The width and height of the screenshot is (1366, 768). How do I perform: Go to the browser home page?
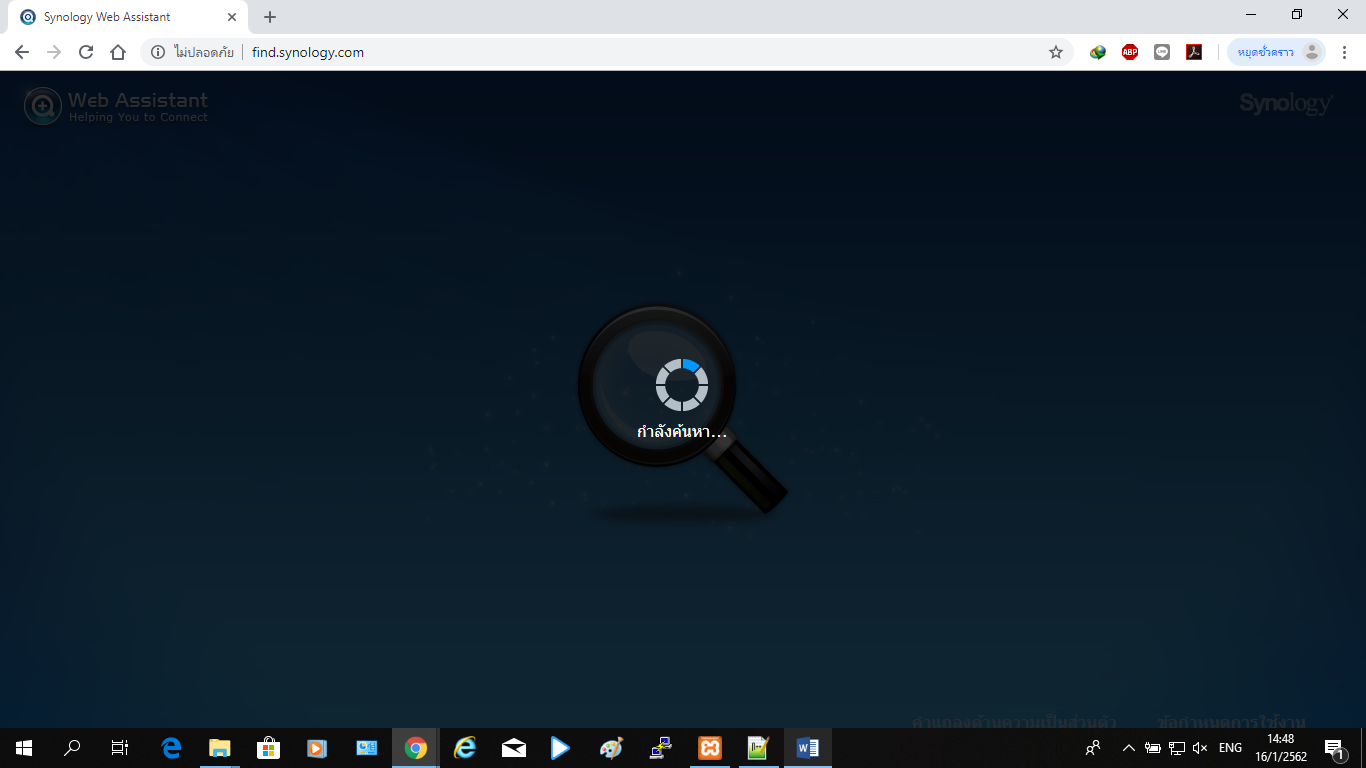point(118,52)
